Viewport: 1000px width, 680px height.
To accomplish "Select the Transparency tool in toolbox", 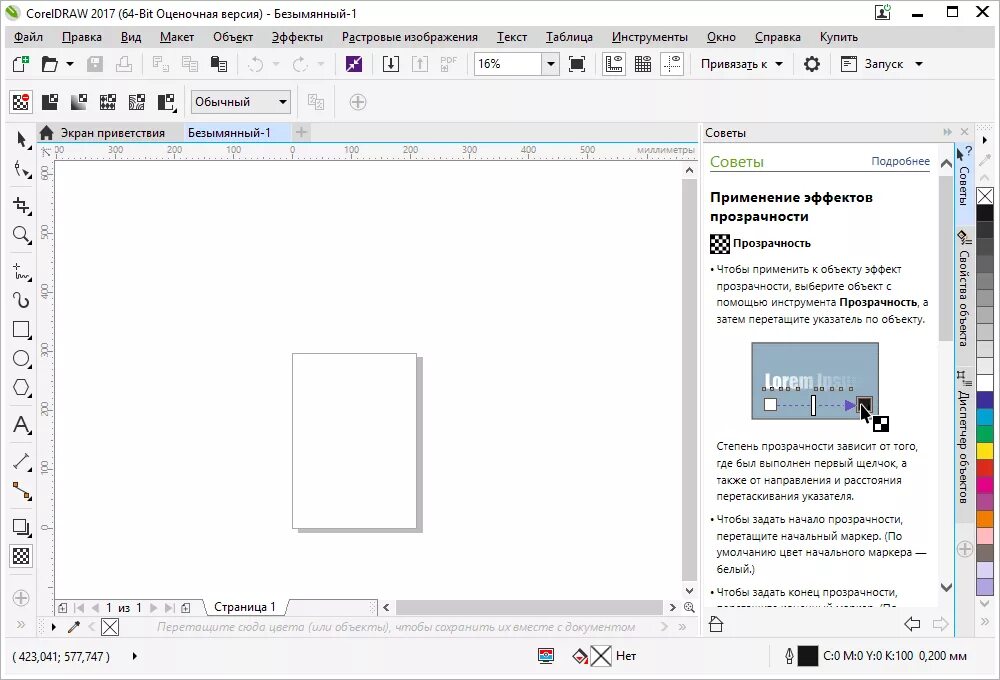I will (21, 556).
